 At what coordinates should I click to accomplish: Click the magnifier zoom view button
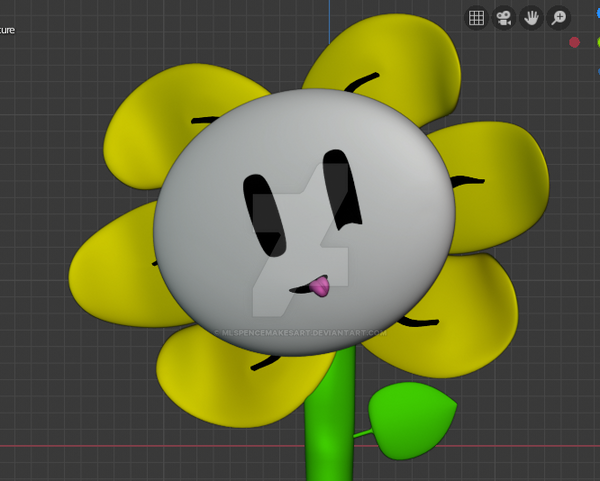coord(559,18)
